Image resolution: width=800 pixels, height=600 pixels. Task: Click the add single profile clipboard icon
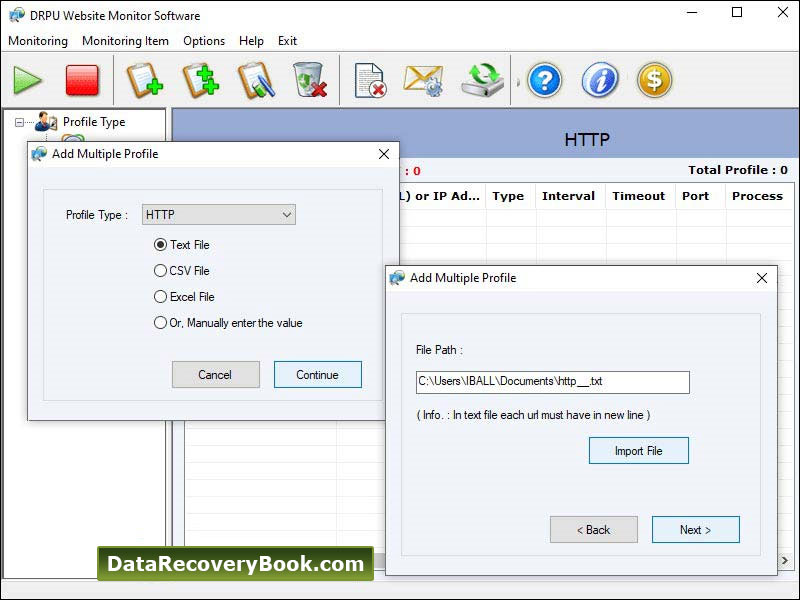pyautogui.click(x=145, y=80)
